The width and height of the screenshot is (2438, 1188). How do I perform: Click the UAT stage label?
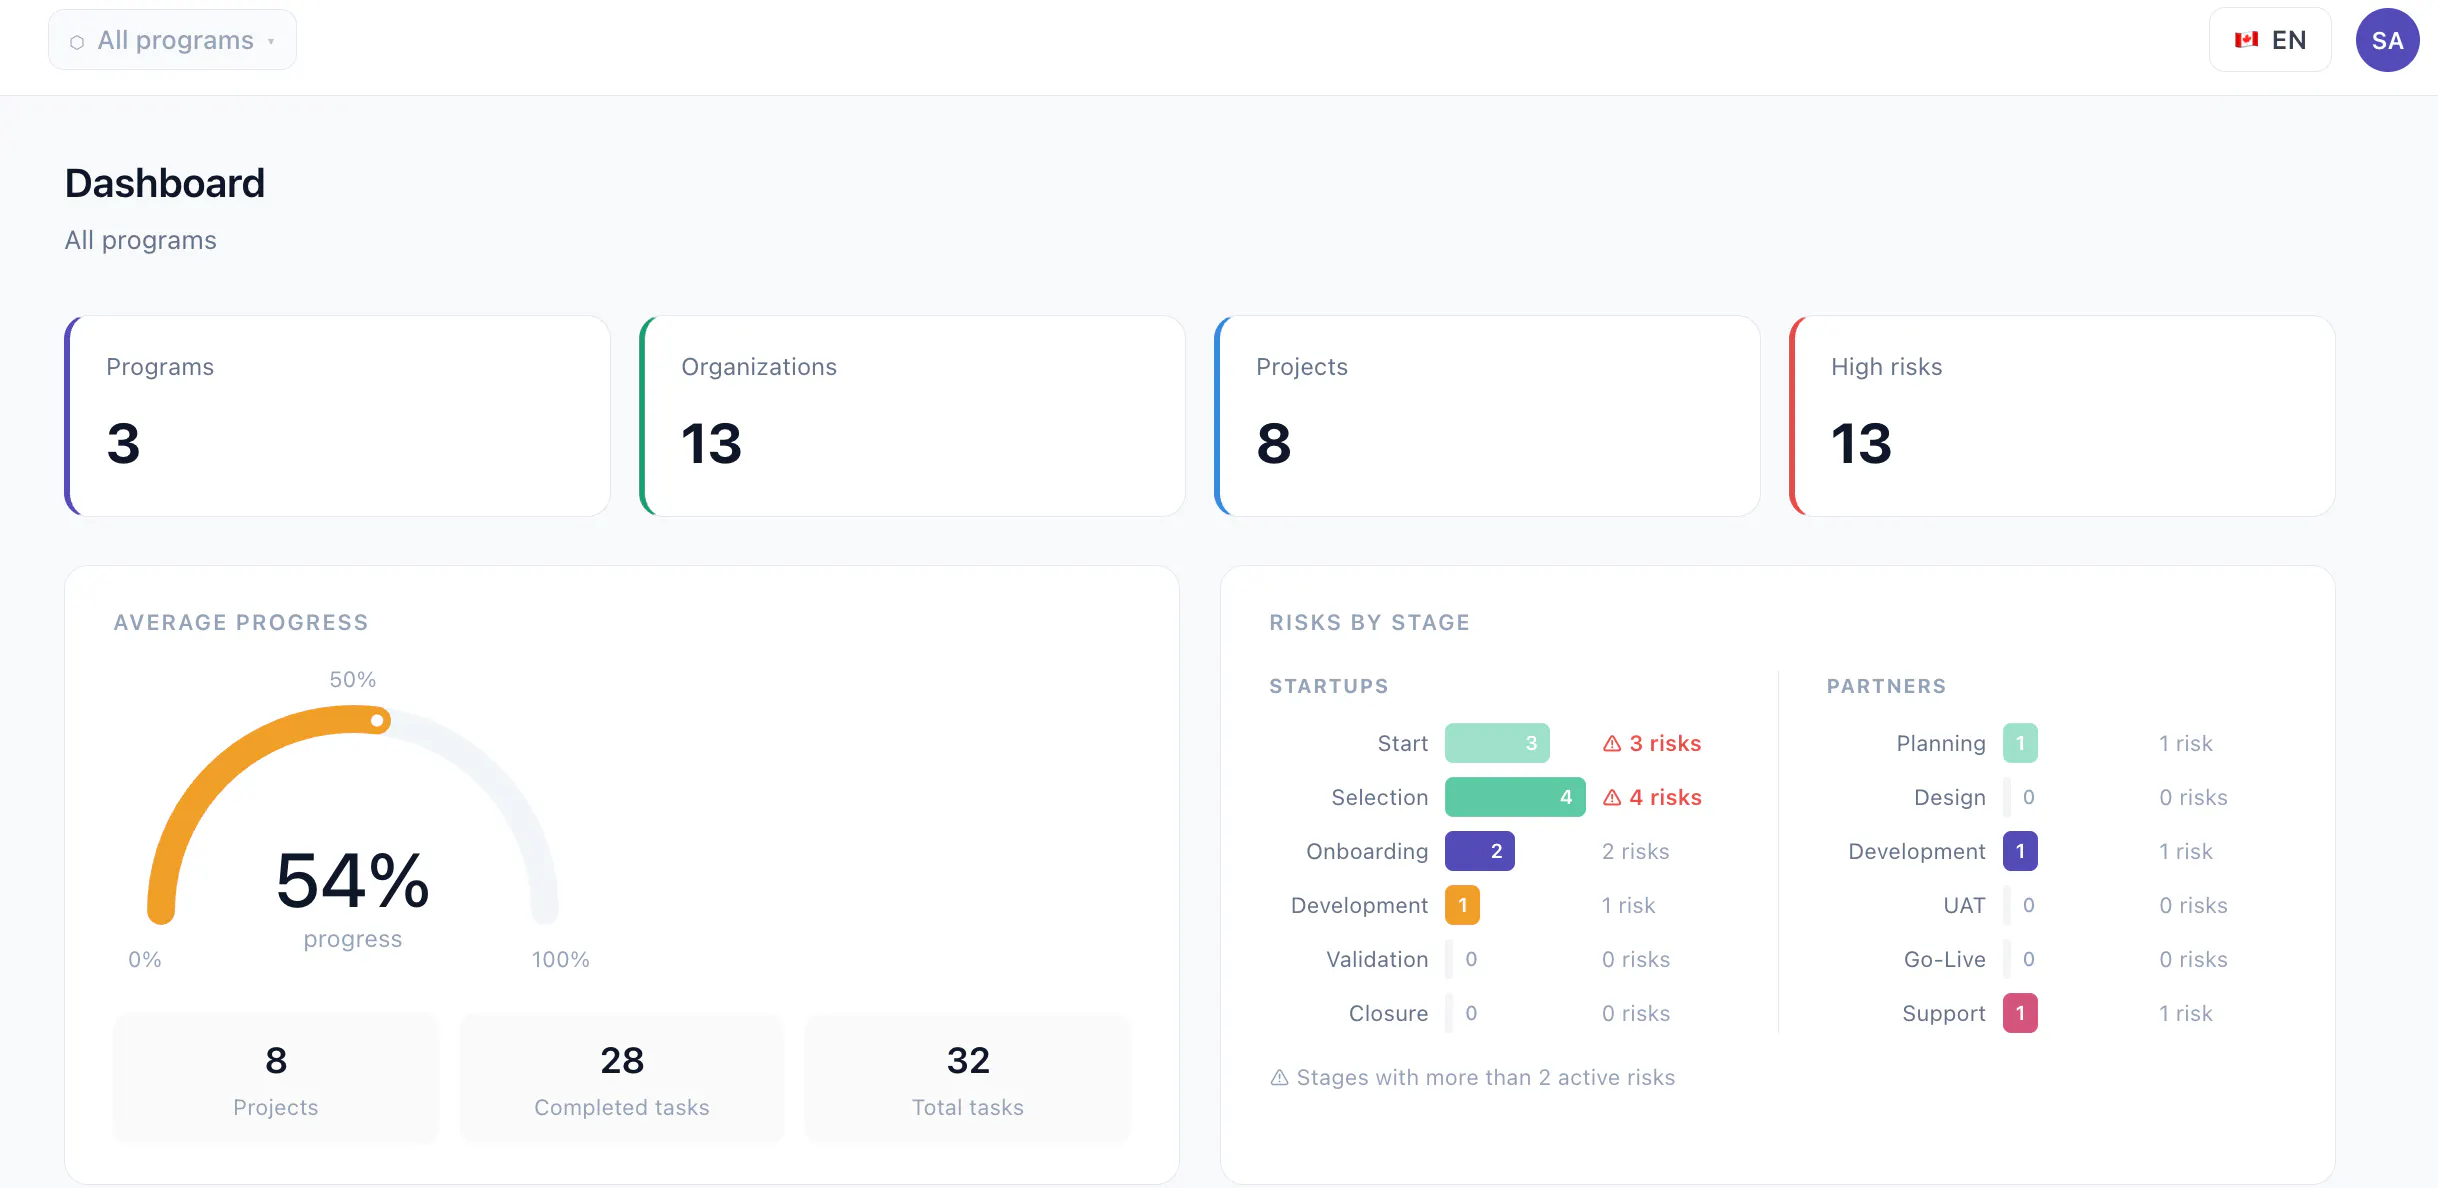1964,905
